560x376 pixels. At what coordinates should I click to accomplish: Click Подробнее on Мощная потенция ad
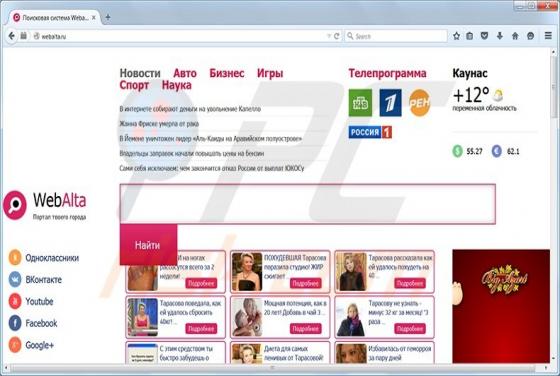pos(306,329)
